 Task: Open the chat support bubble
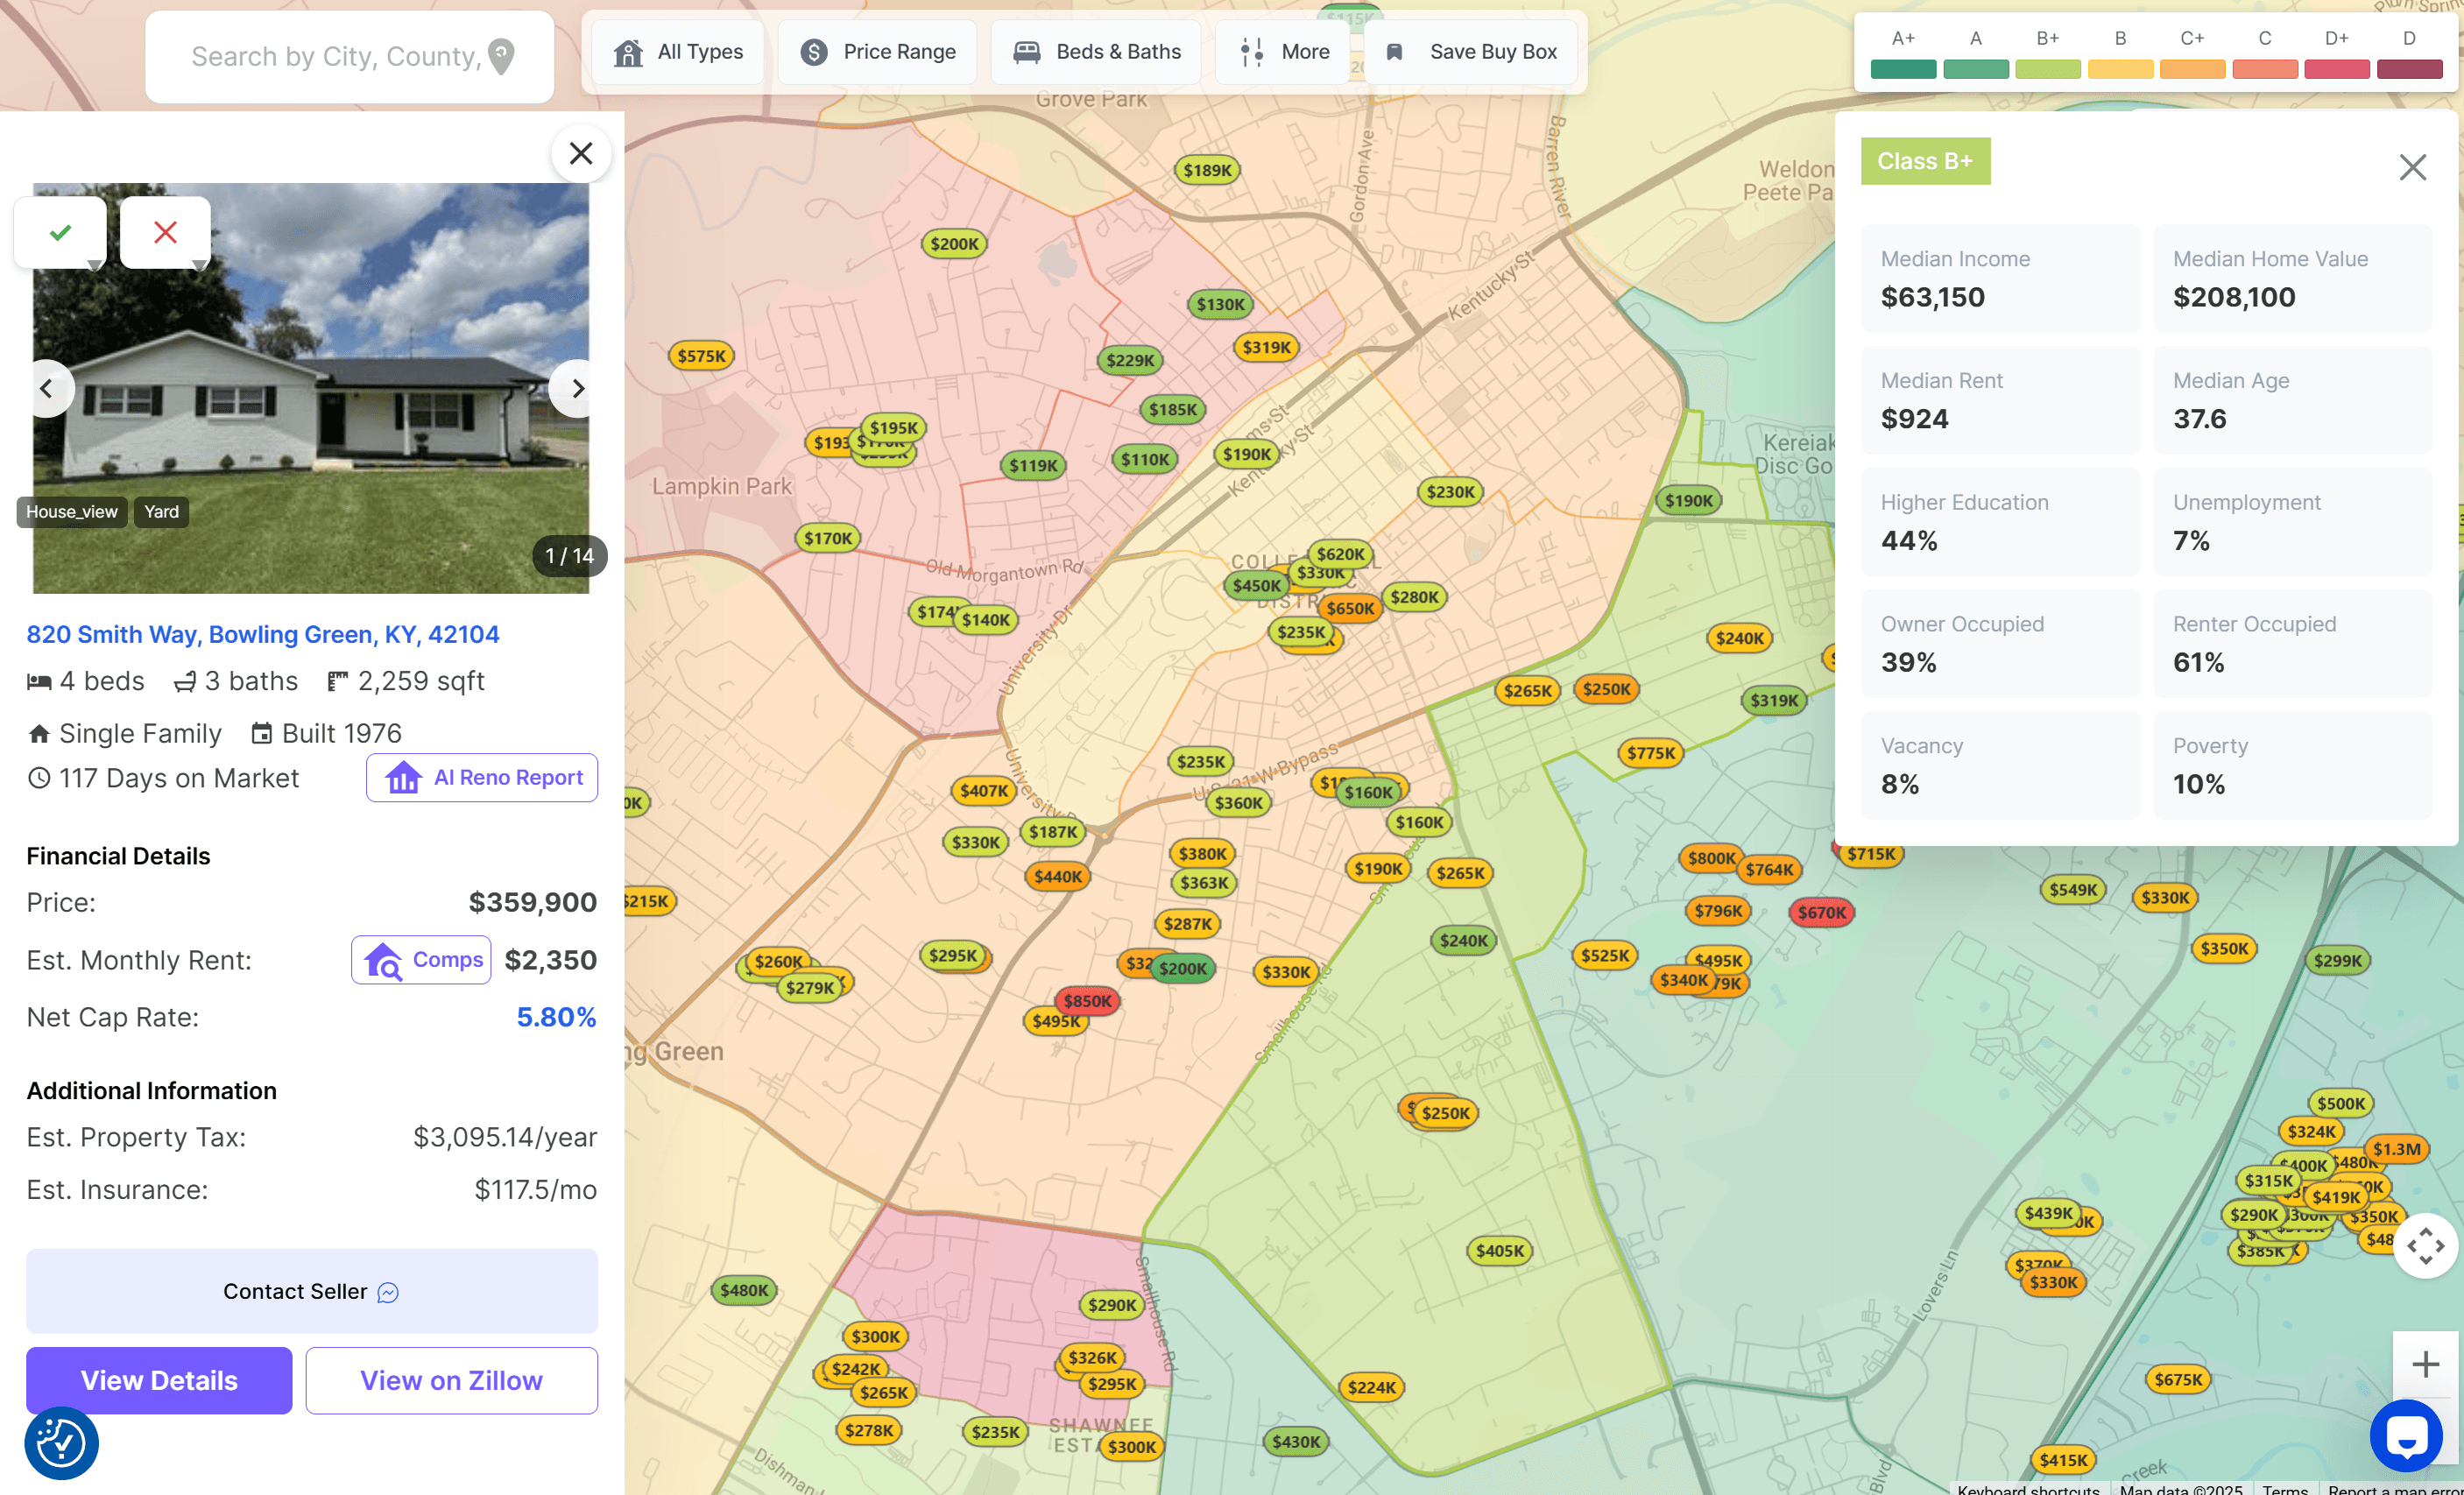pos(2406,1436)
